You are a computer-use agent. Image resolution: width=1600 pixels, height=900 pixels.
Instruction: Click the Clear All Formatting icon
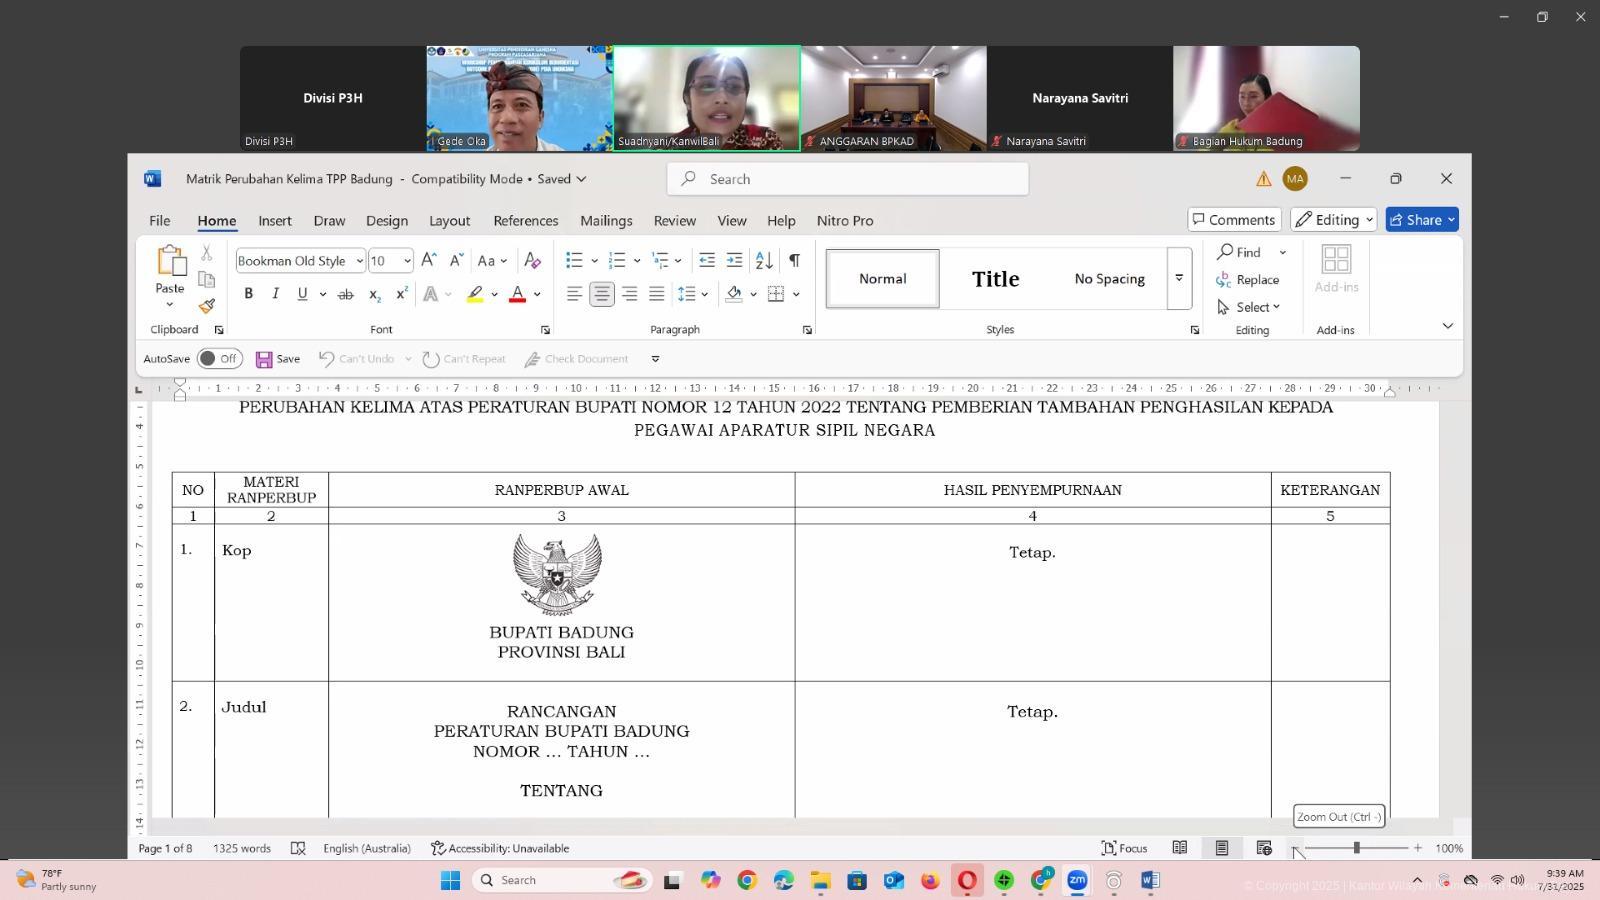tap(532, 261)
